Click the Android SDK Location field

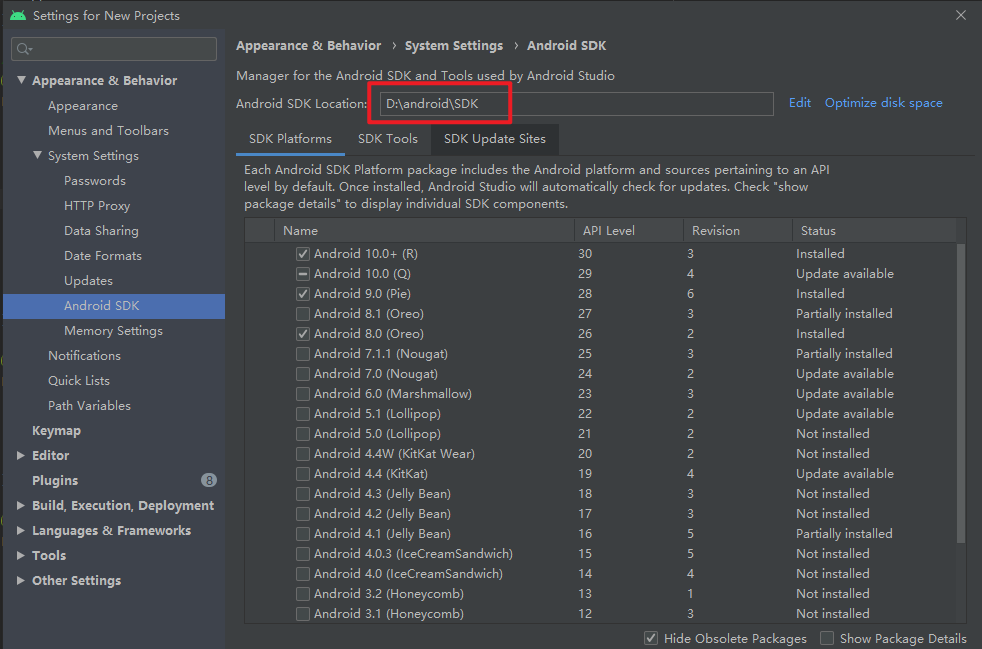[576, 104]
